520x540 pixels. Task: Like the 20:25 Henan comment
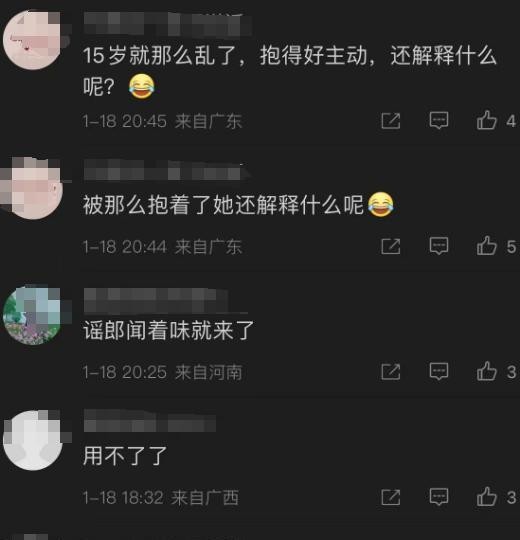487,371
